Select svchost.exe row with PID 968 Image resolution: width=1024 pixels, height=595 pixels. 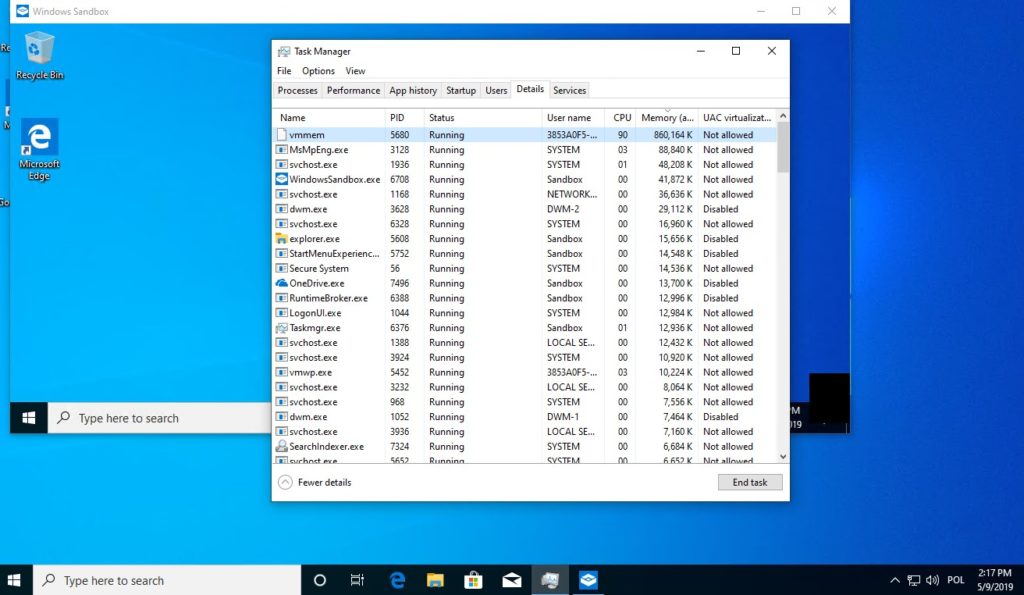[525, 402]
